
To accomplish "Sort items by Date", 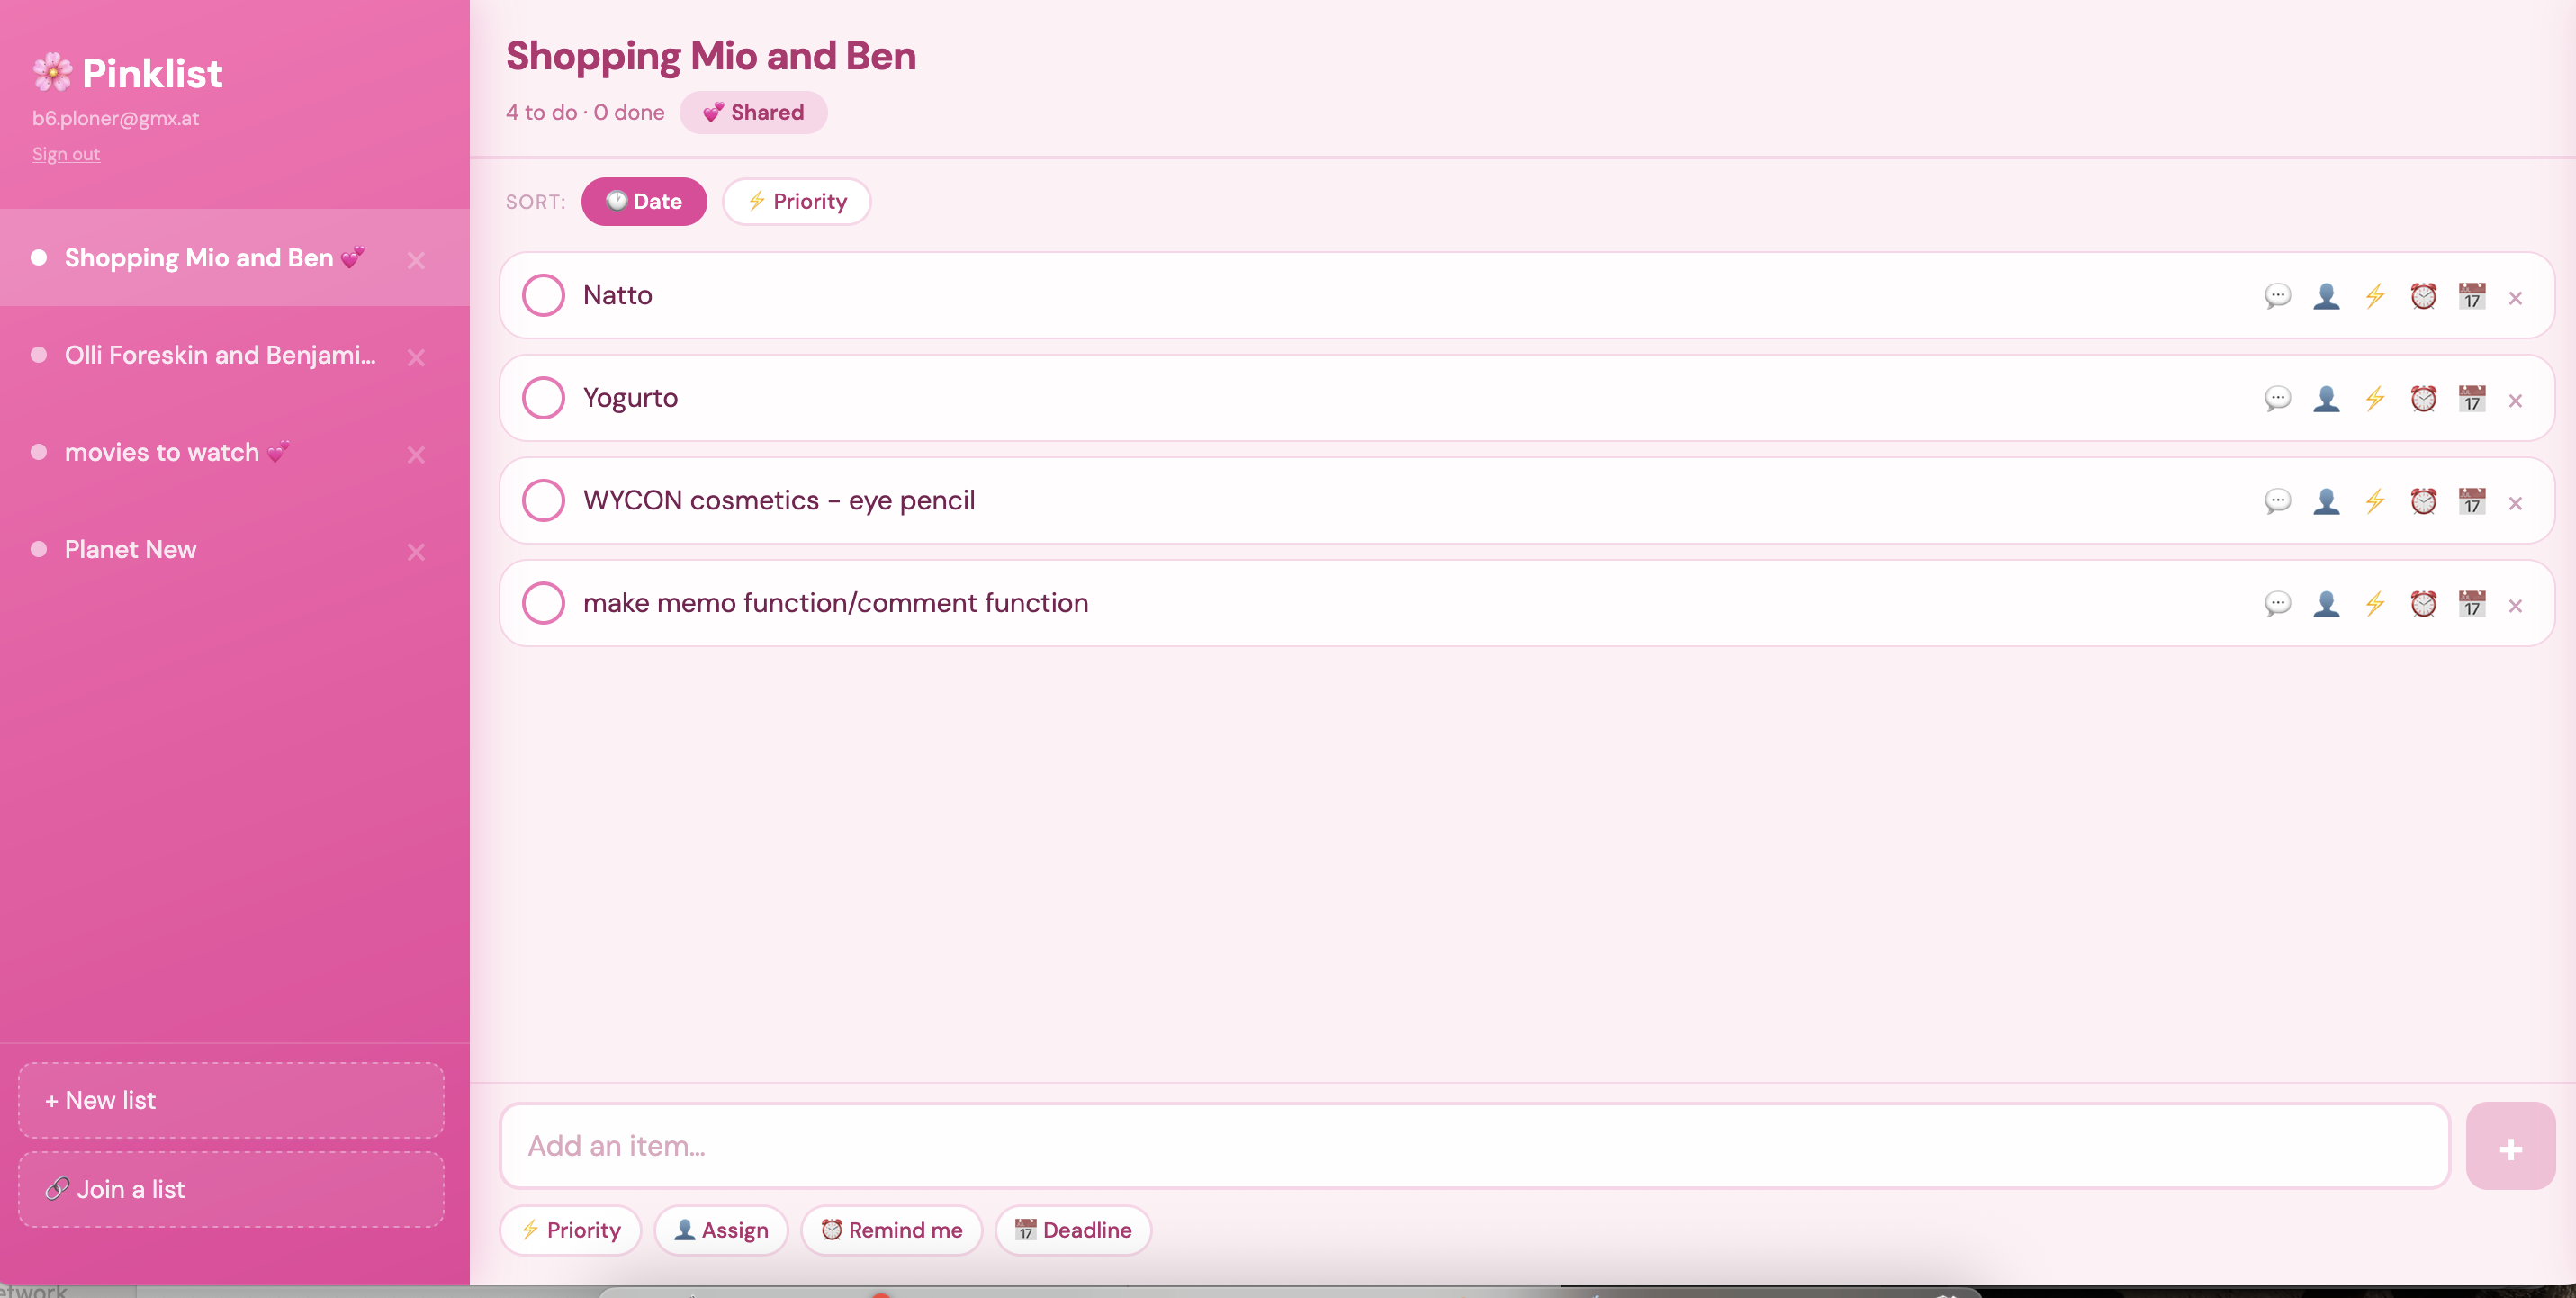I will pos(643,202).
